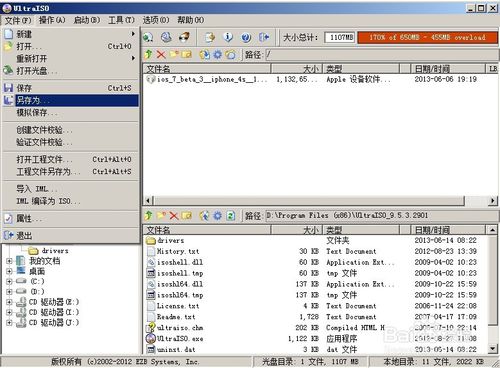Open 属性... from the File menu

tap(71, 219)
